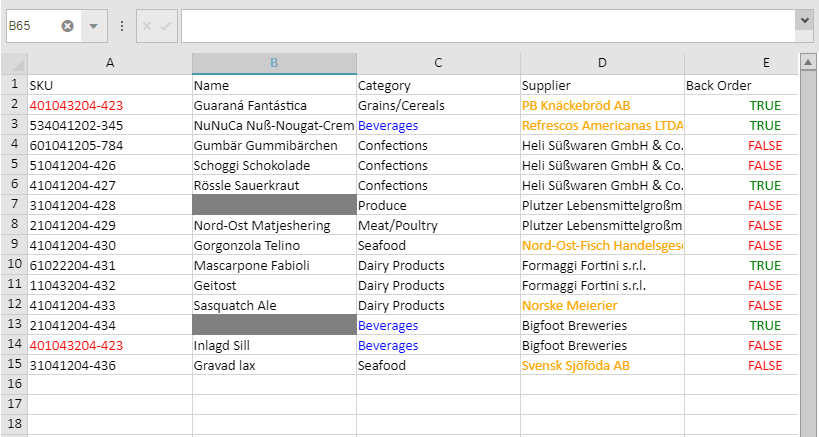Select SKU cell 601041205-784
819x437 pixels.
[x=110, y=145]
